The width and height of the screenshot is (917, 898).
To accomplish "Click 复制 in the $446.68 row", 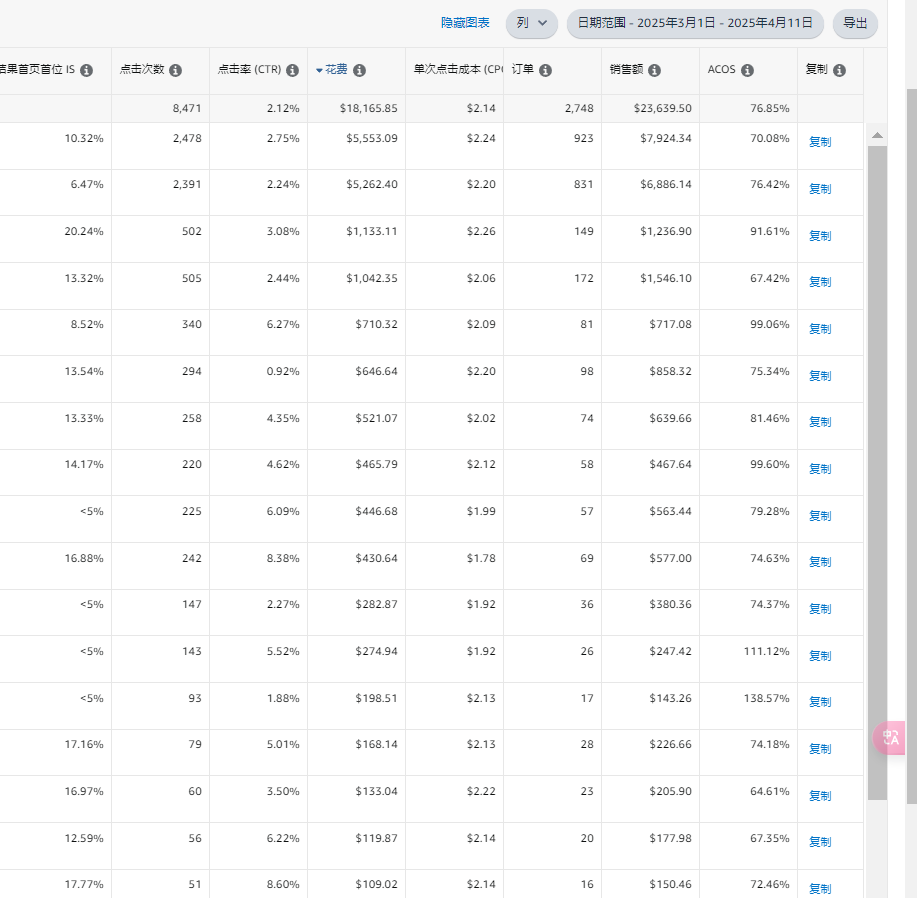I will pyautogui.click(x=820, y=516).
